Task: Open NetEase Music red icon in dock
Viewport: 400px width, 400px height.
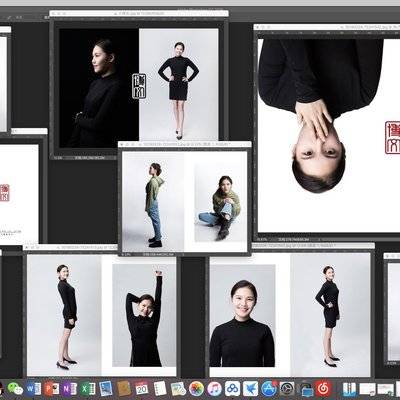Action: coord(323,389)
